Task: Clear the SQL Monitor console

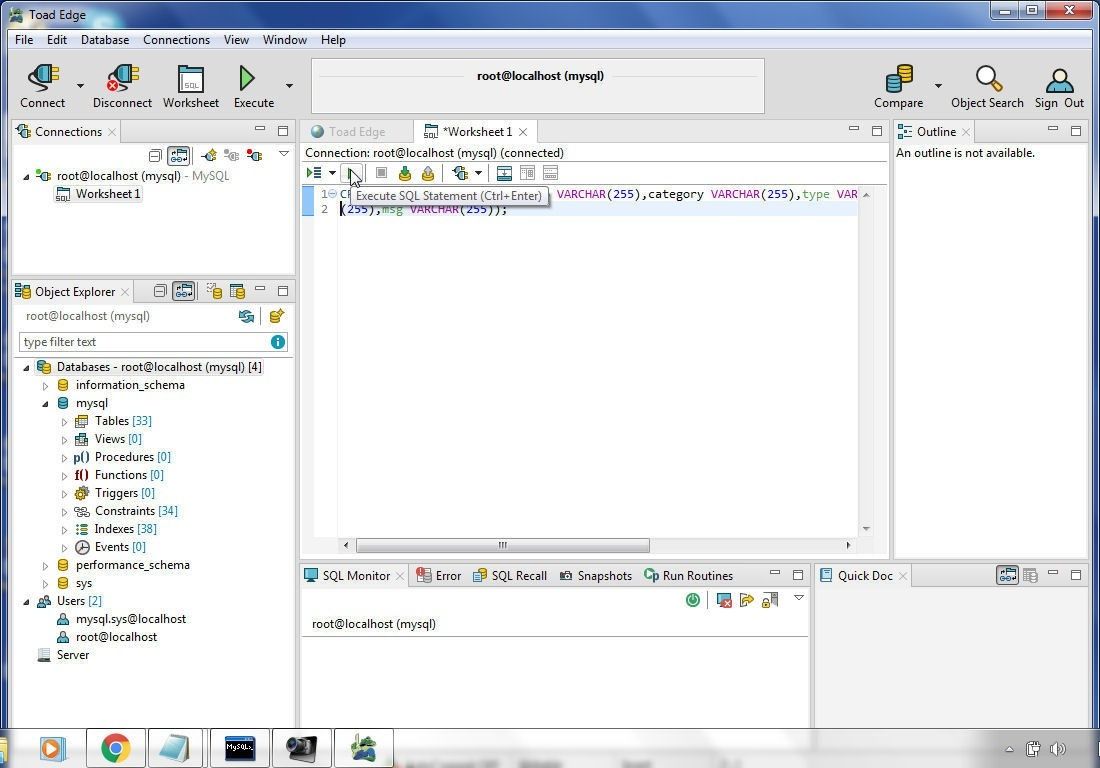Action: (724, 600)
